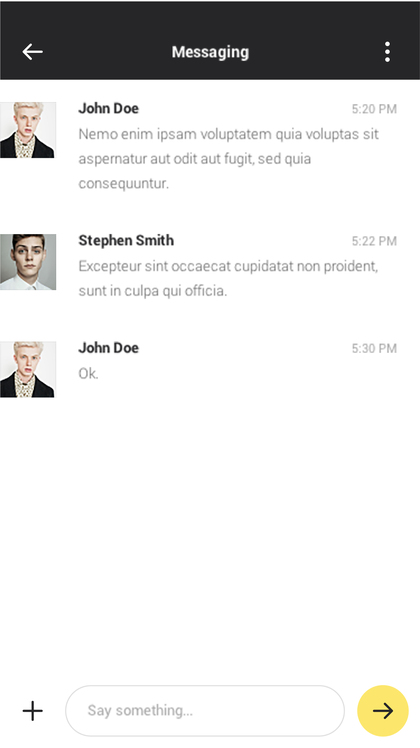Select the 'Excepteur sint occaecat' message
The width and height of the screenshot is (420, 748).
click(x=228, y=278)
